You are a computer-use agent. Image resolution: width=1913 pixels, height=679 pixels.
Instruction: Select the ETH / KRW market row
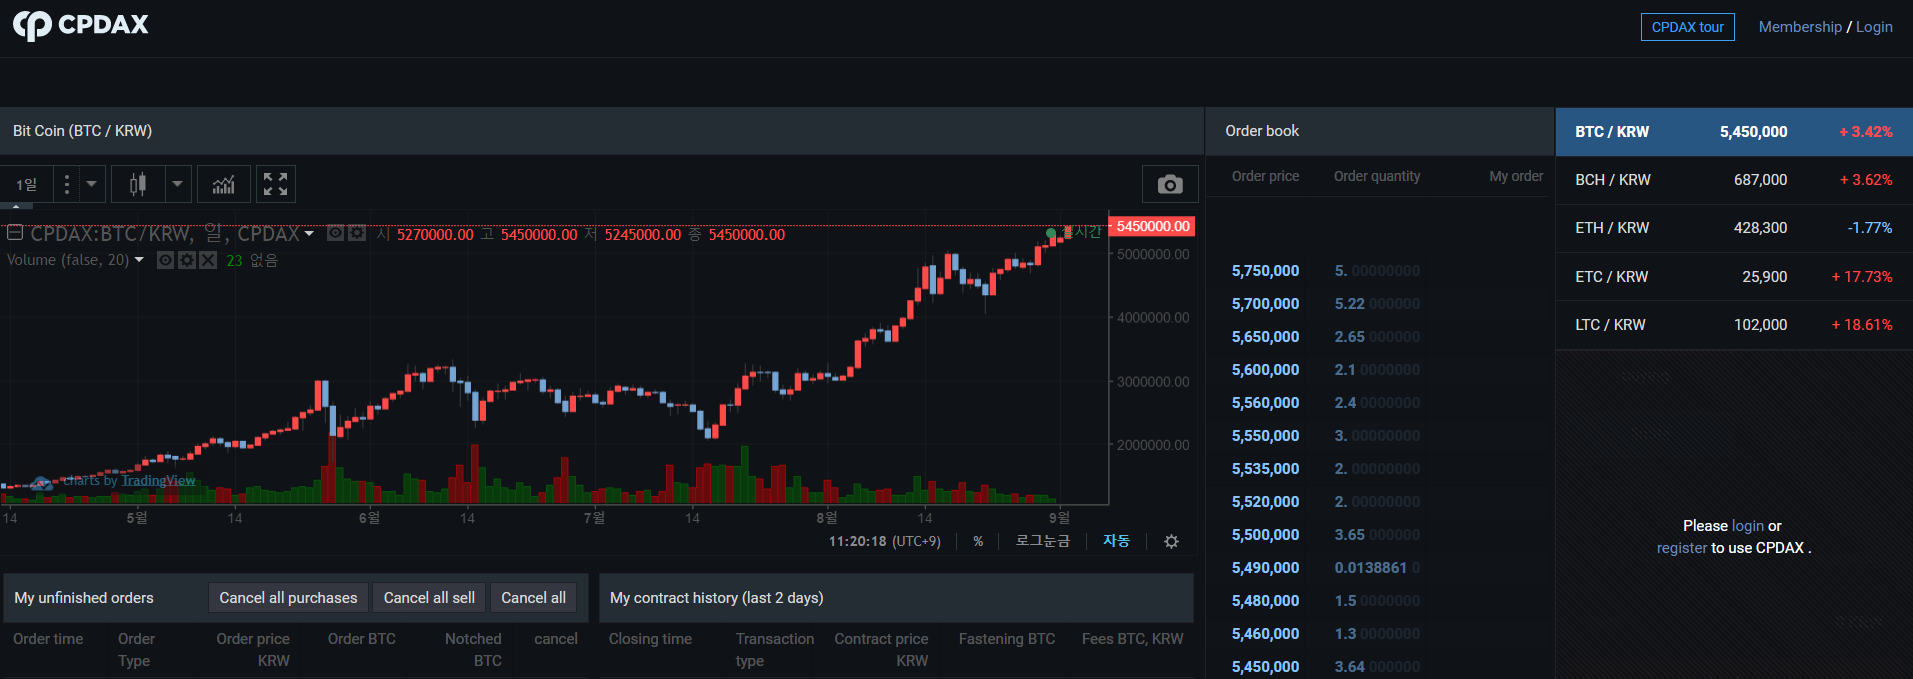1734,228
